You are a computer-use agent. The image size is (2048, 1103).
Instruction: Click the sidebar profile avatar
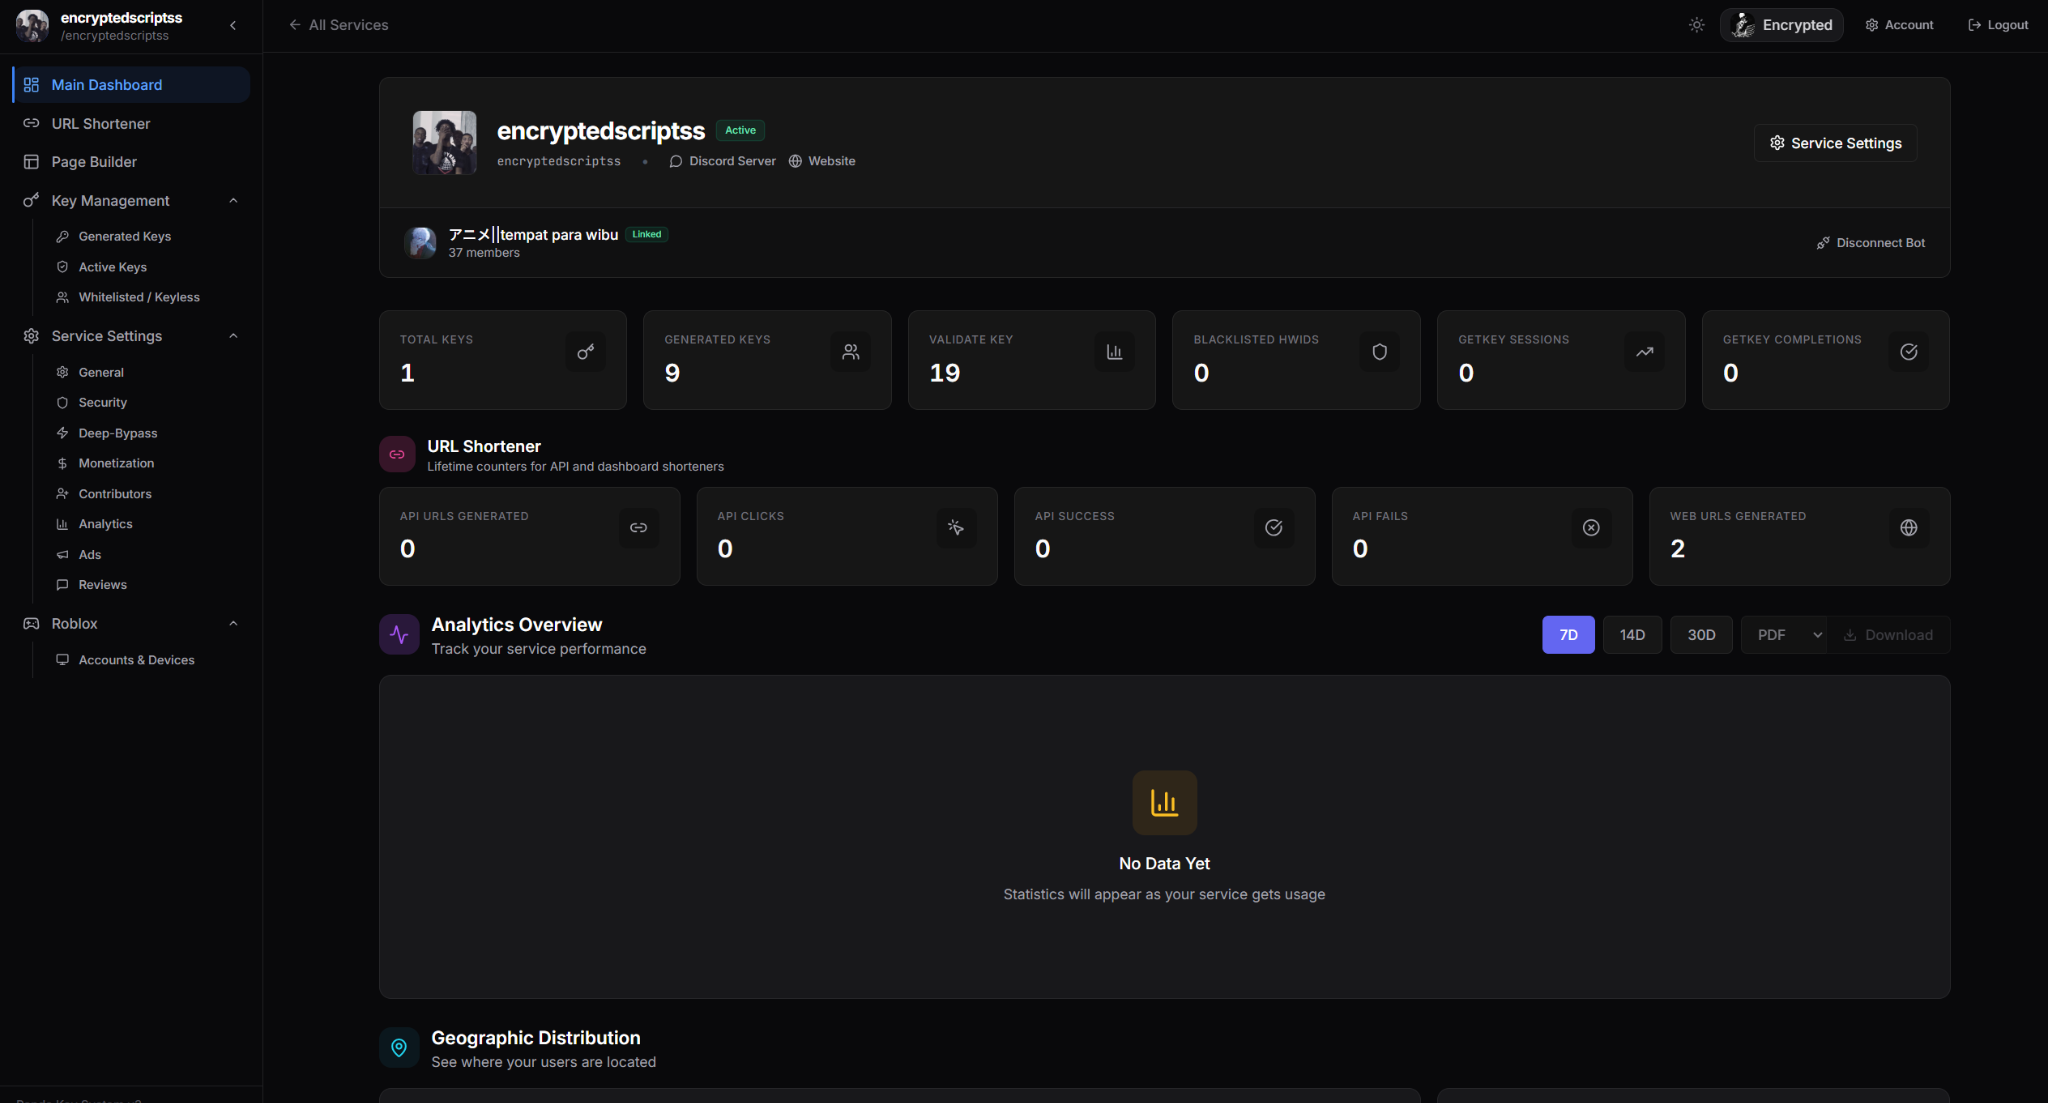tap(33, 26)
